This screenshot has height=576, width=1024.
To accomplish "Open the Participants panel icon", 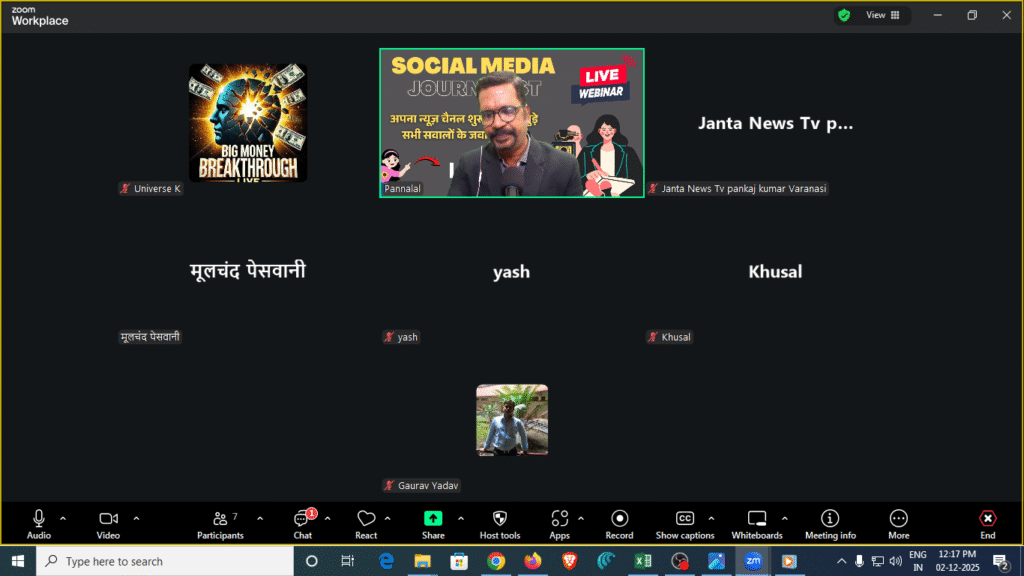I will (x=220, y=519).
